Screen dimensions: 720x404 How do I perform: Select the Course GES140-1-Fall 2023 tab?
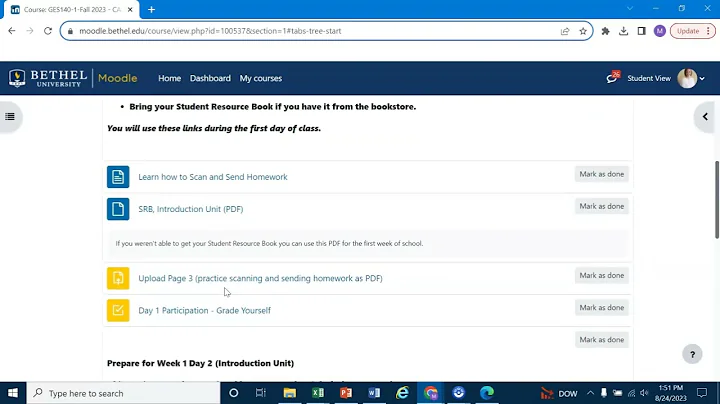pos(71,10)
